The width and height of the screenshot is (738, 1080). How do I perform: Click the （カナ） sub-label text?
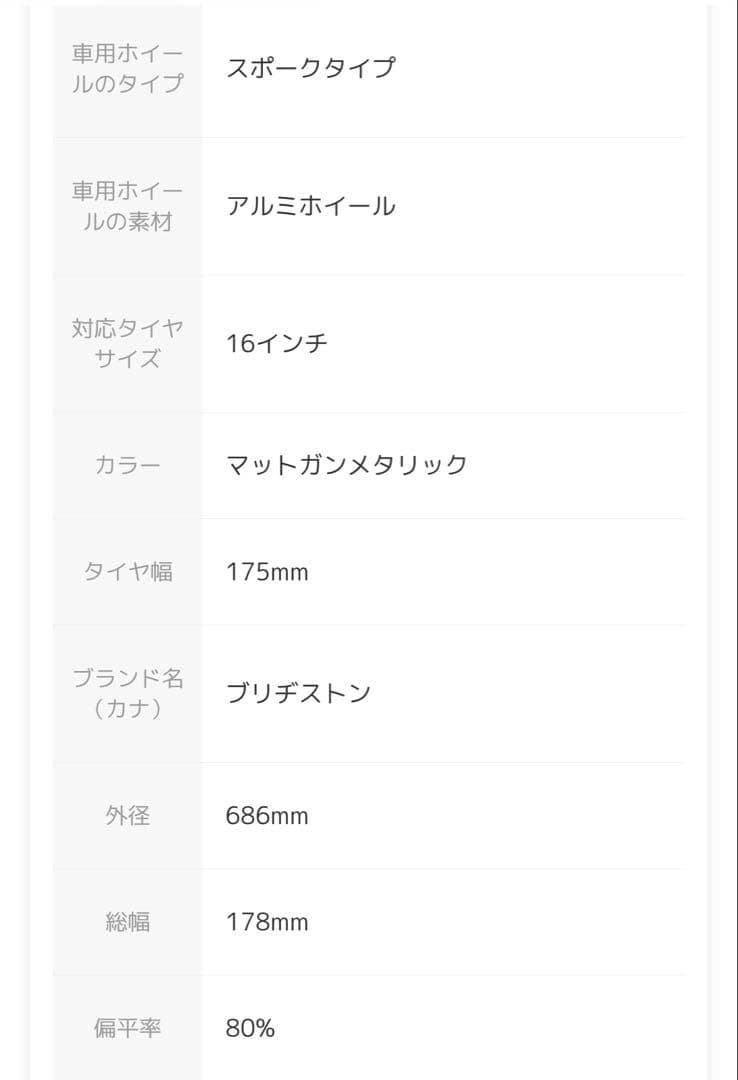127,709
